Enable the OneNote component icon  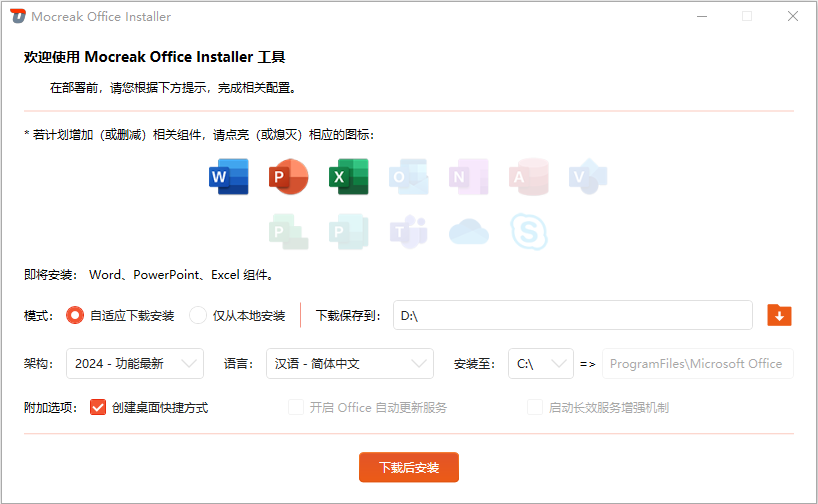point(468,177)
